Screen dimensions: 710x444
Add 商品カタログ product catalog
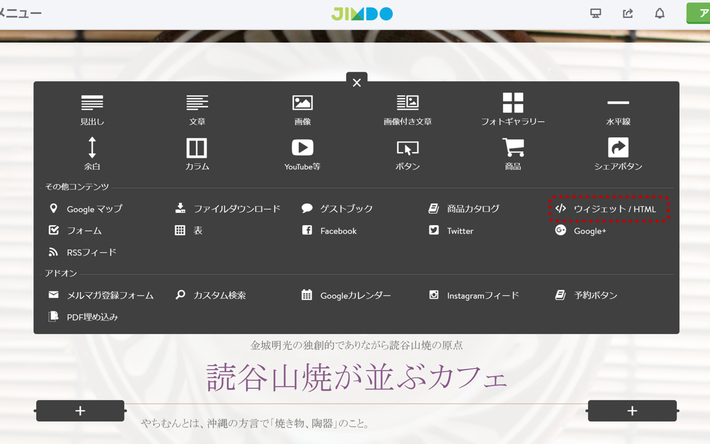[464, 209]
